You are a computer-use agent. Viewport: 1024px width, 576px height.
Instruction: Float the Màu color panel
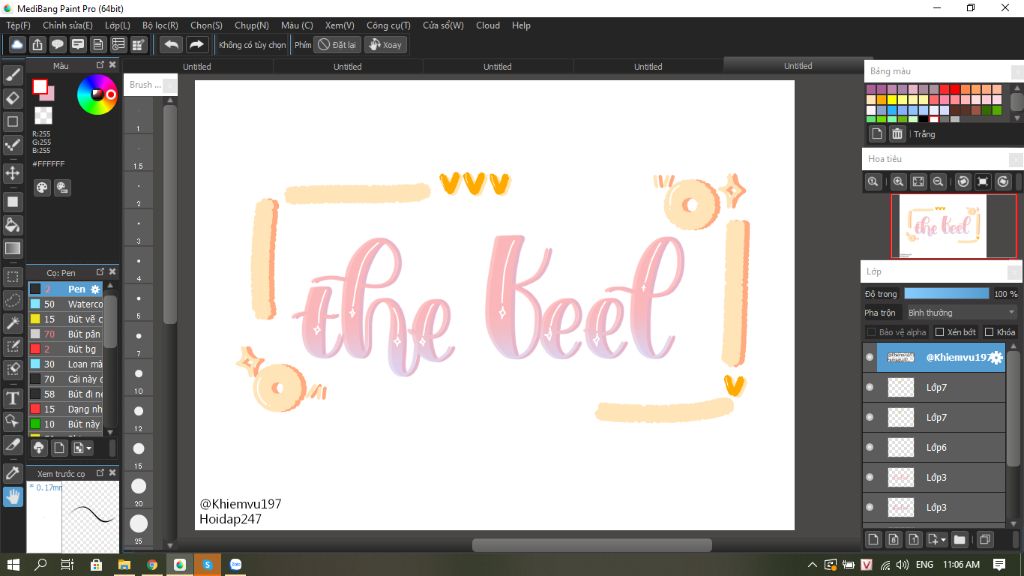click(100, 65)
